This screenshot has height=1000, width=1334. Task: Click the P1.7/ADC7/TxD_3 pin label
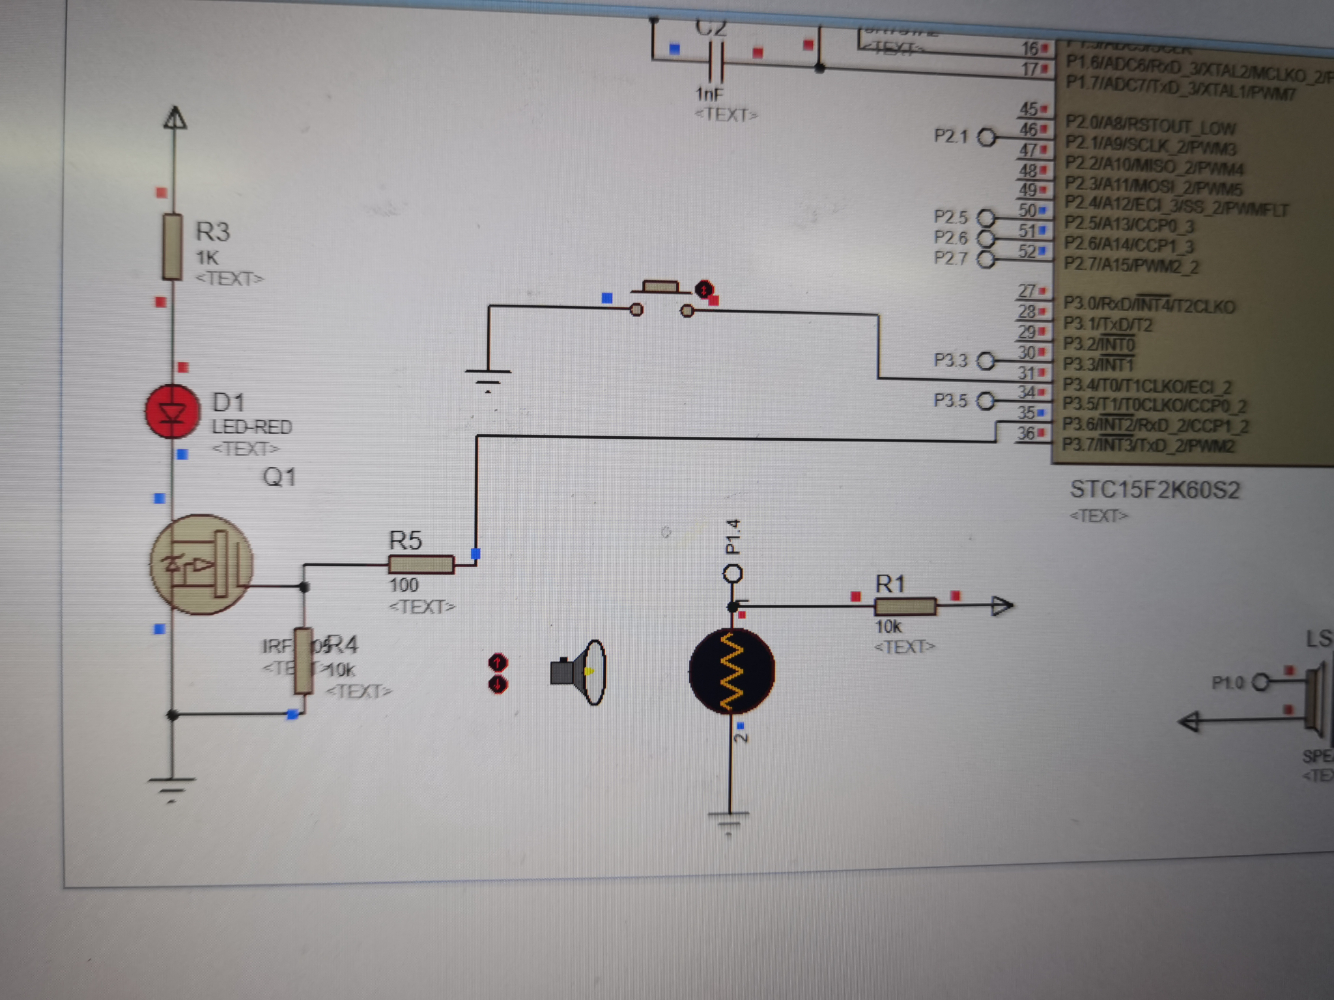1181,90
